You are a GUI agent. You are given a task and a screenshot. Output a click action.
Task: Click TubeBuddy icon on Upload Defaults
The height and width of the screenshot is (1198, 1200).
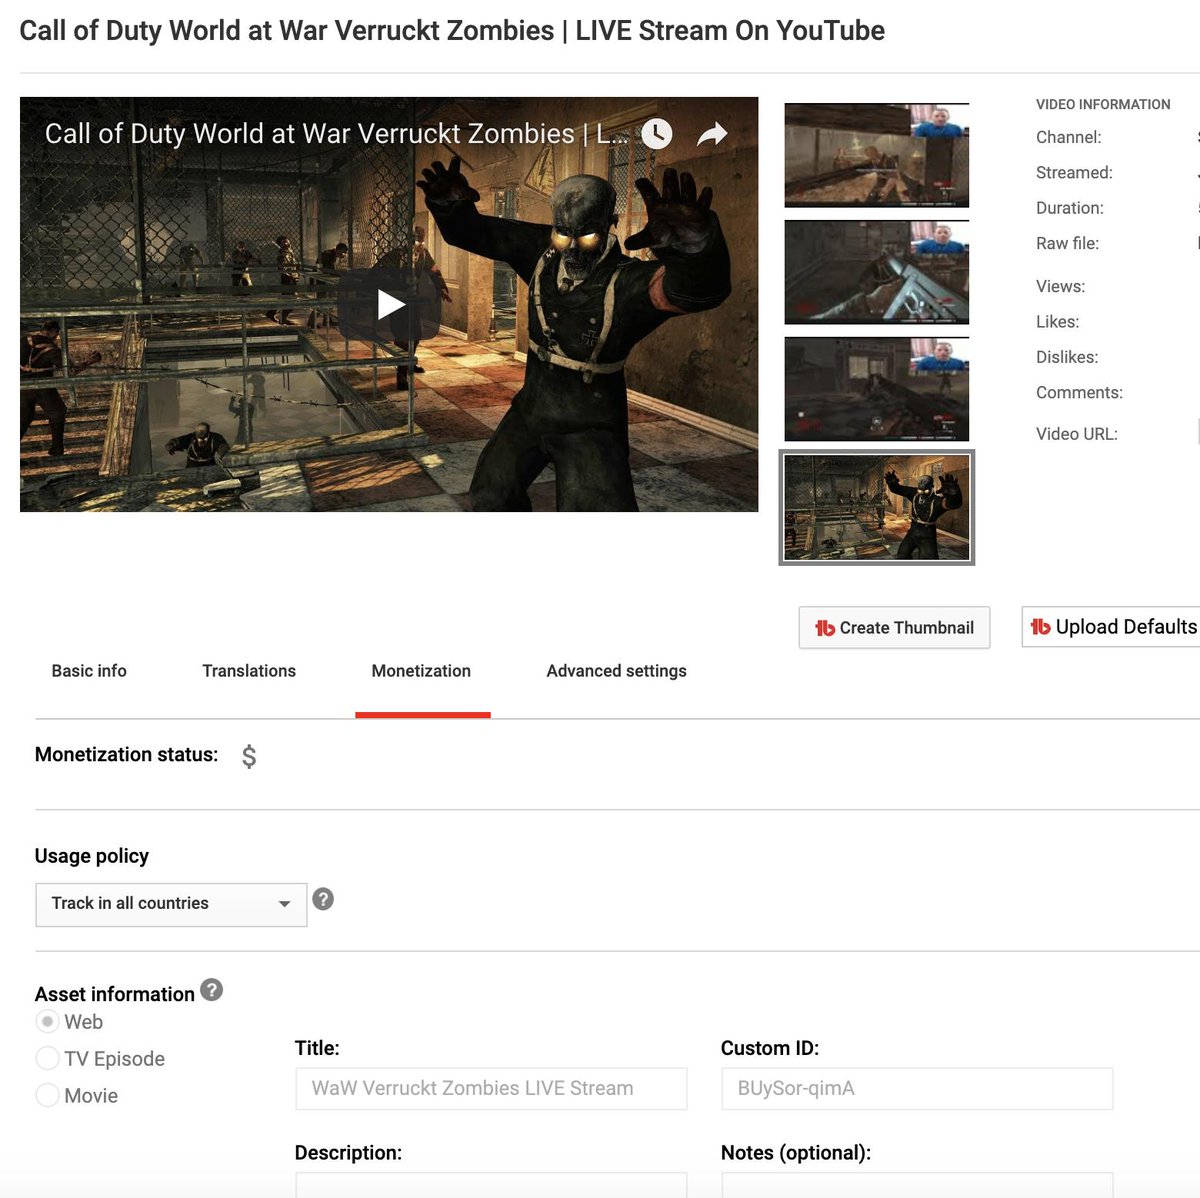tap(1041, 627)
